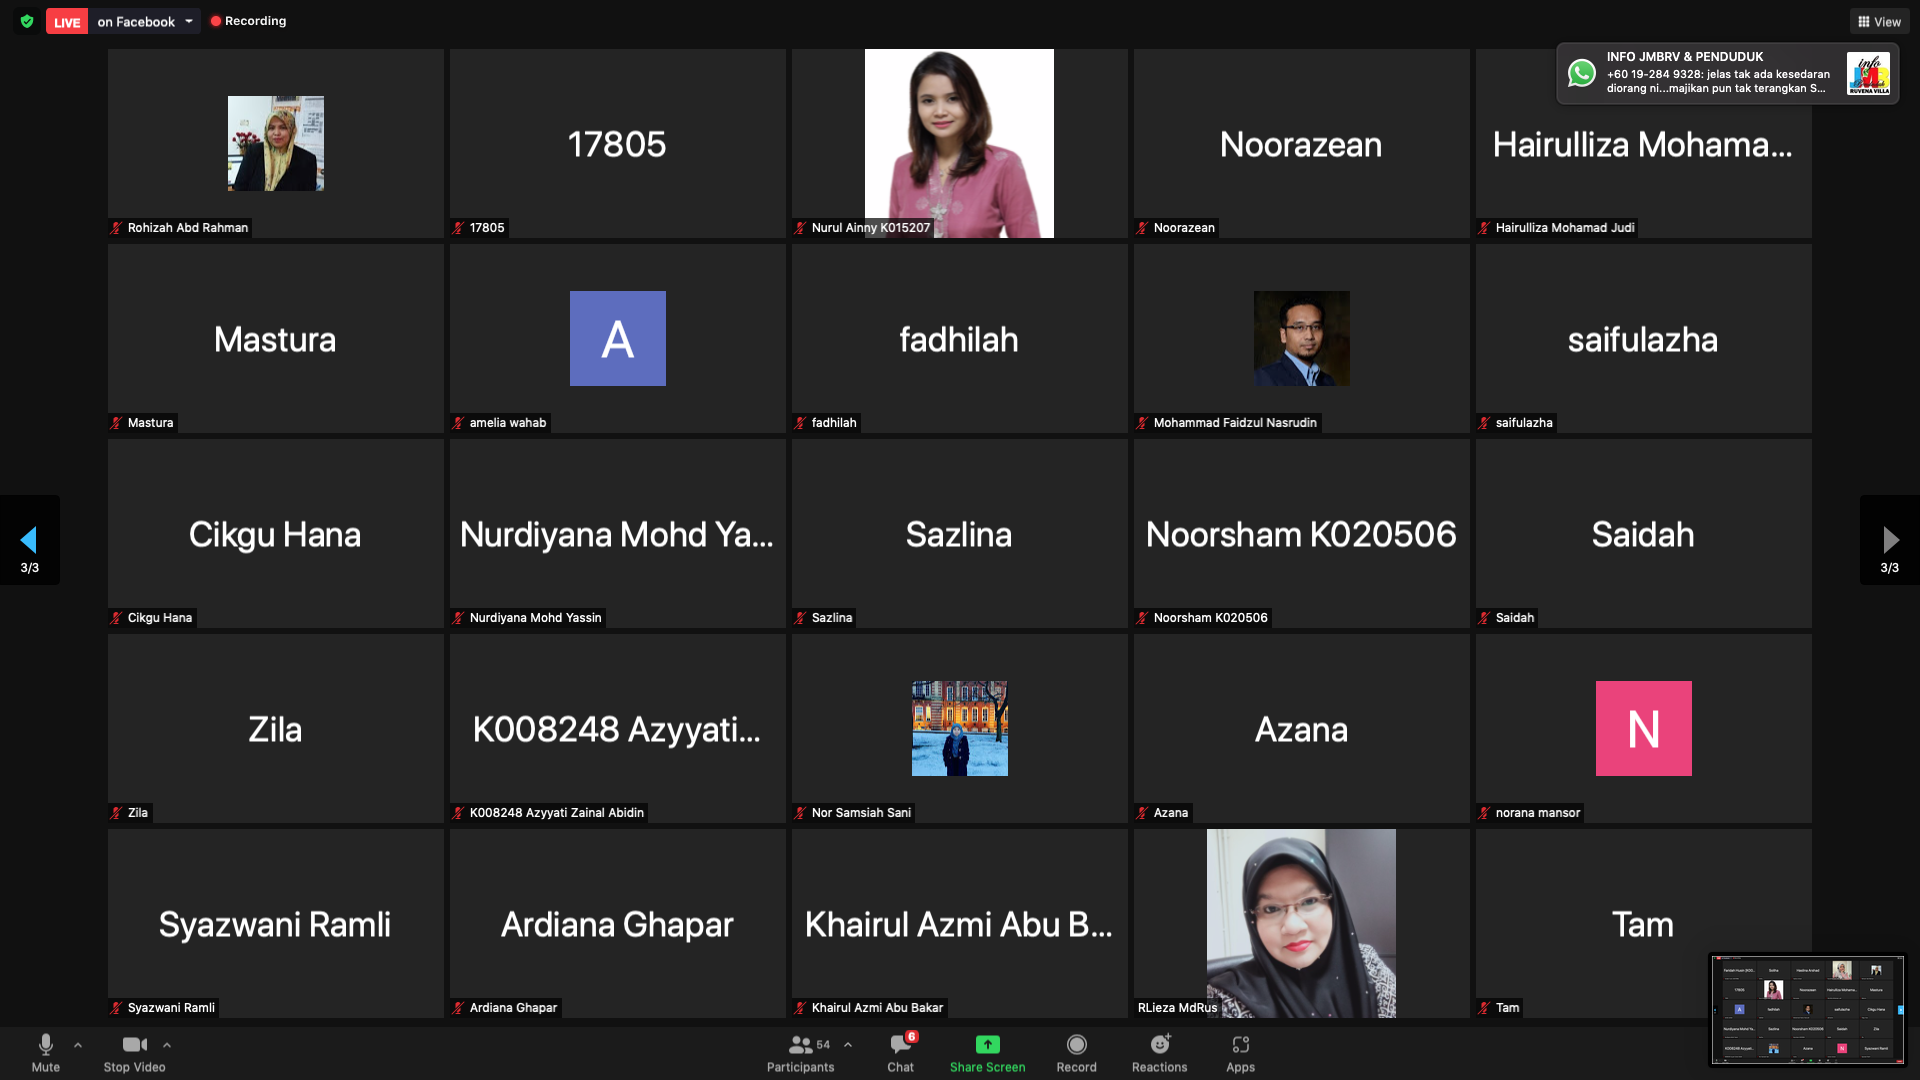Viewport: 1920px width, 1080px height.
Task: Click the Khairul Azmi Abu Bakar name label
Action: point(877,1008)
